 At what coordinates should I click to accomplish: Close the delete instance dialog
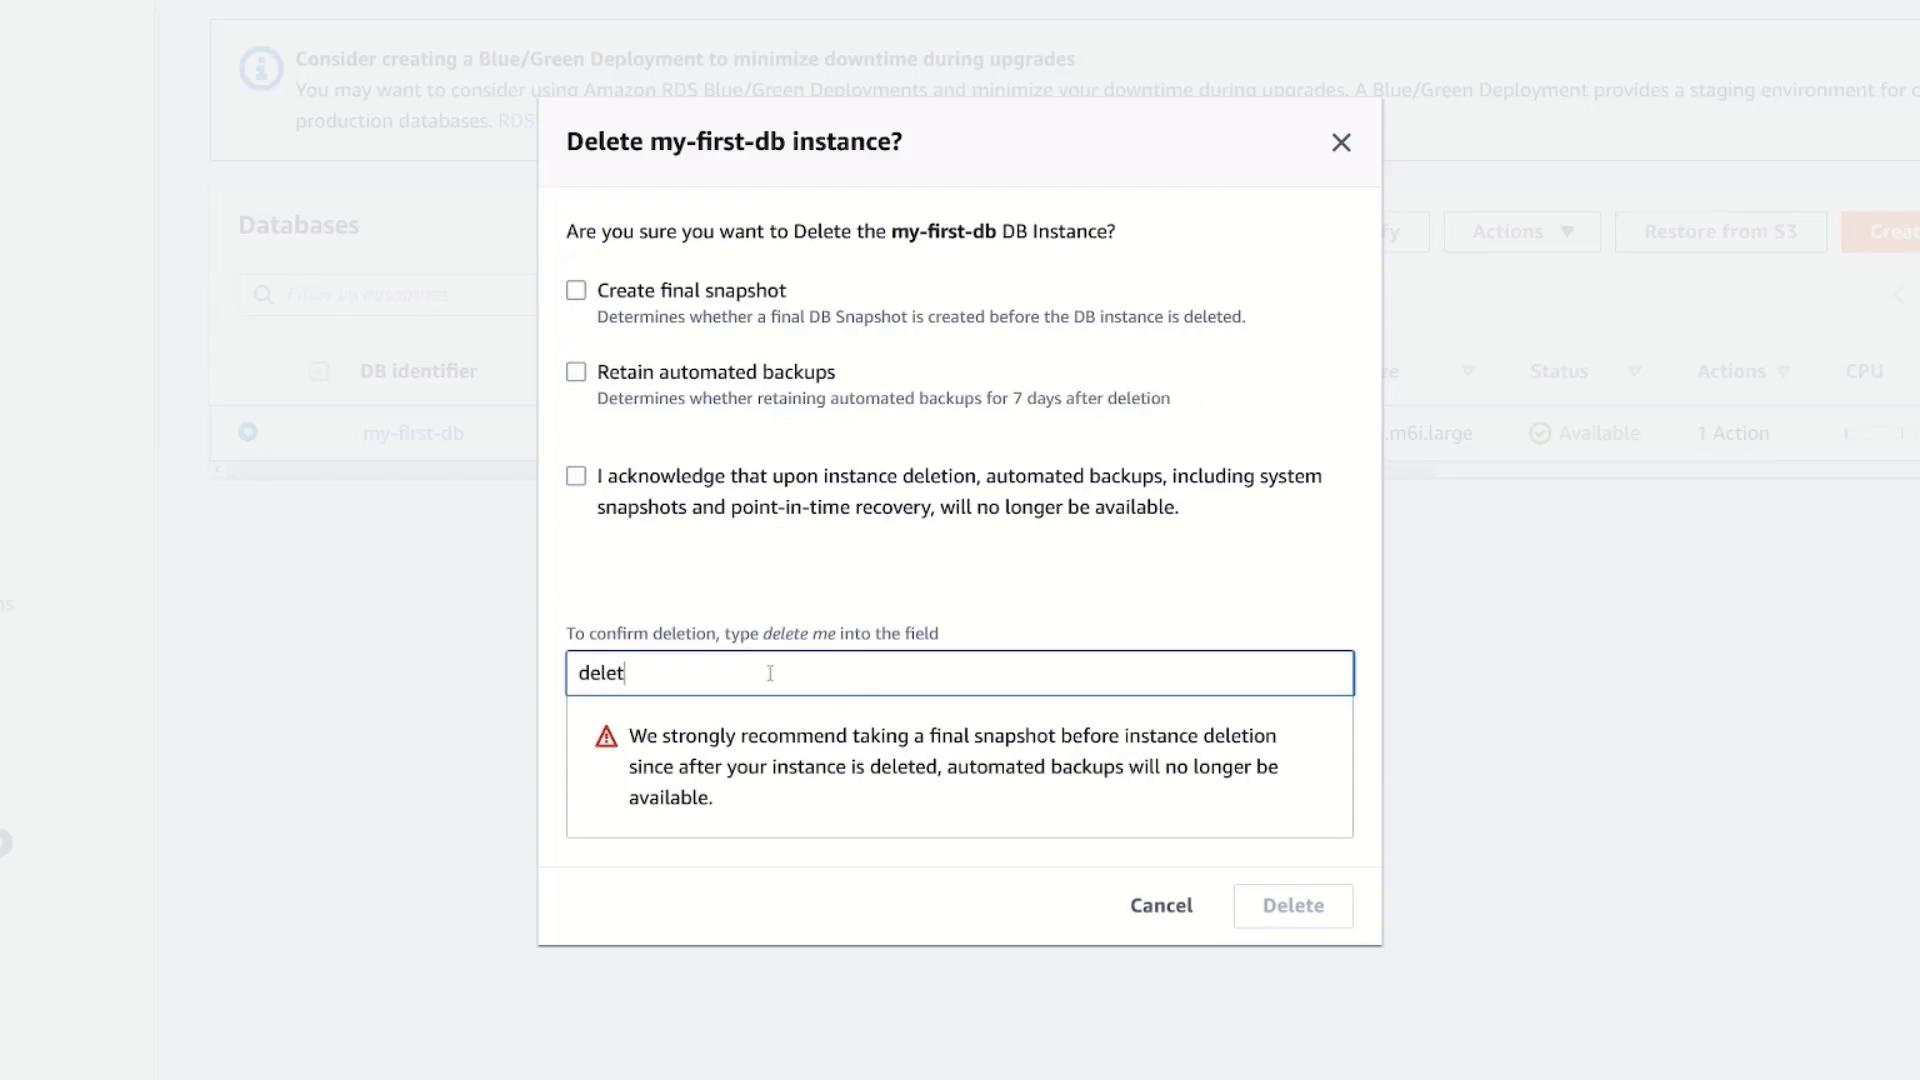[1341, 143]
